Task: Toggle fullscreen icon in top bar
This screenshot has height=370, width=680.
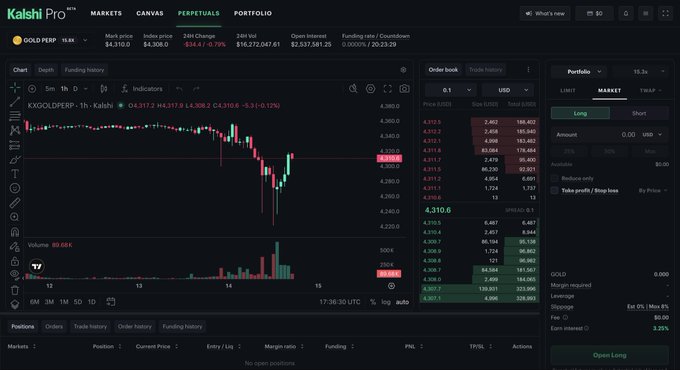Action: click(x=665, y=13)
